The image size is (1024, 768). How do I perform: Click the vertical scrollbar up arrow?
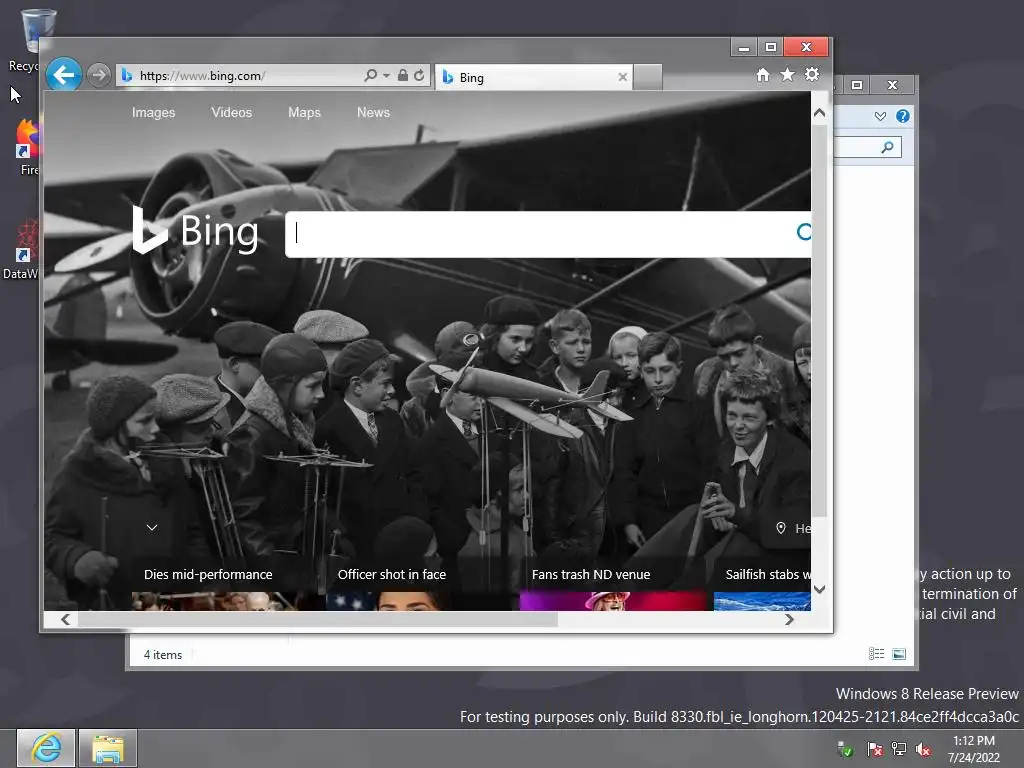coord(819,112)
